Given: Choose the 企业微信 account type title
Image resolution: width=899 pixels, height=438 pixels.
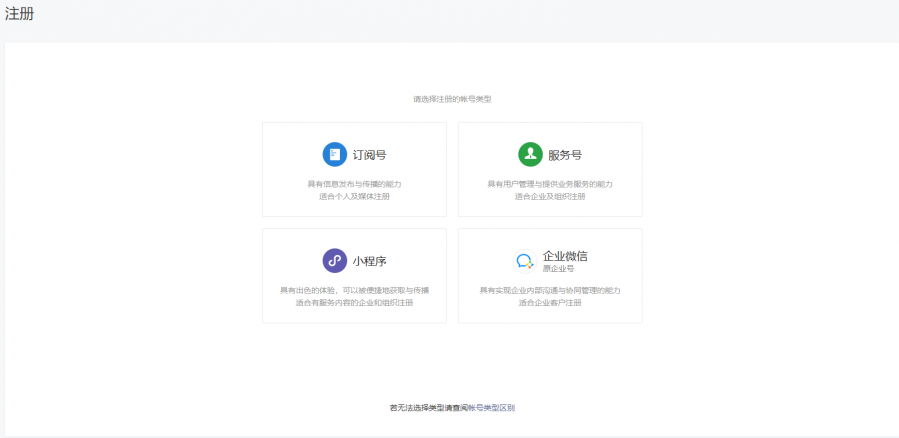Looking at the screenshot, I should point(565,256).
